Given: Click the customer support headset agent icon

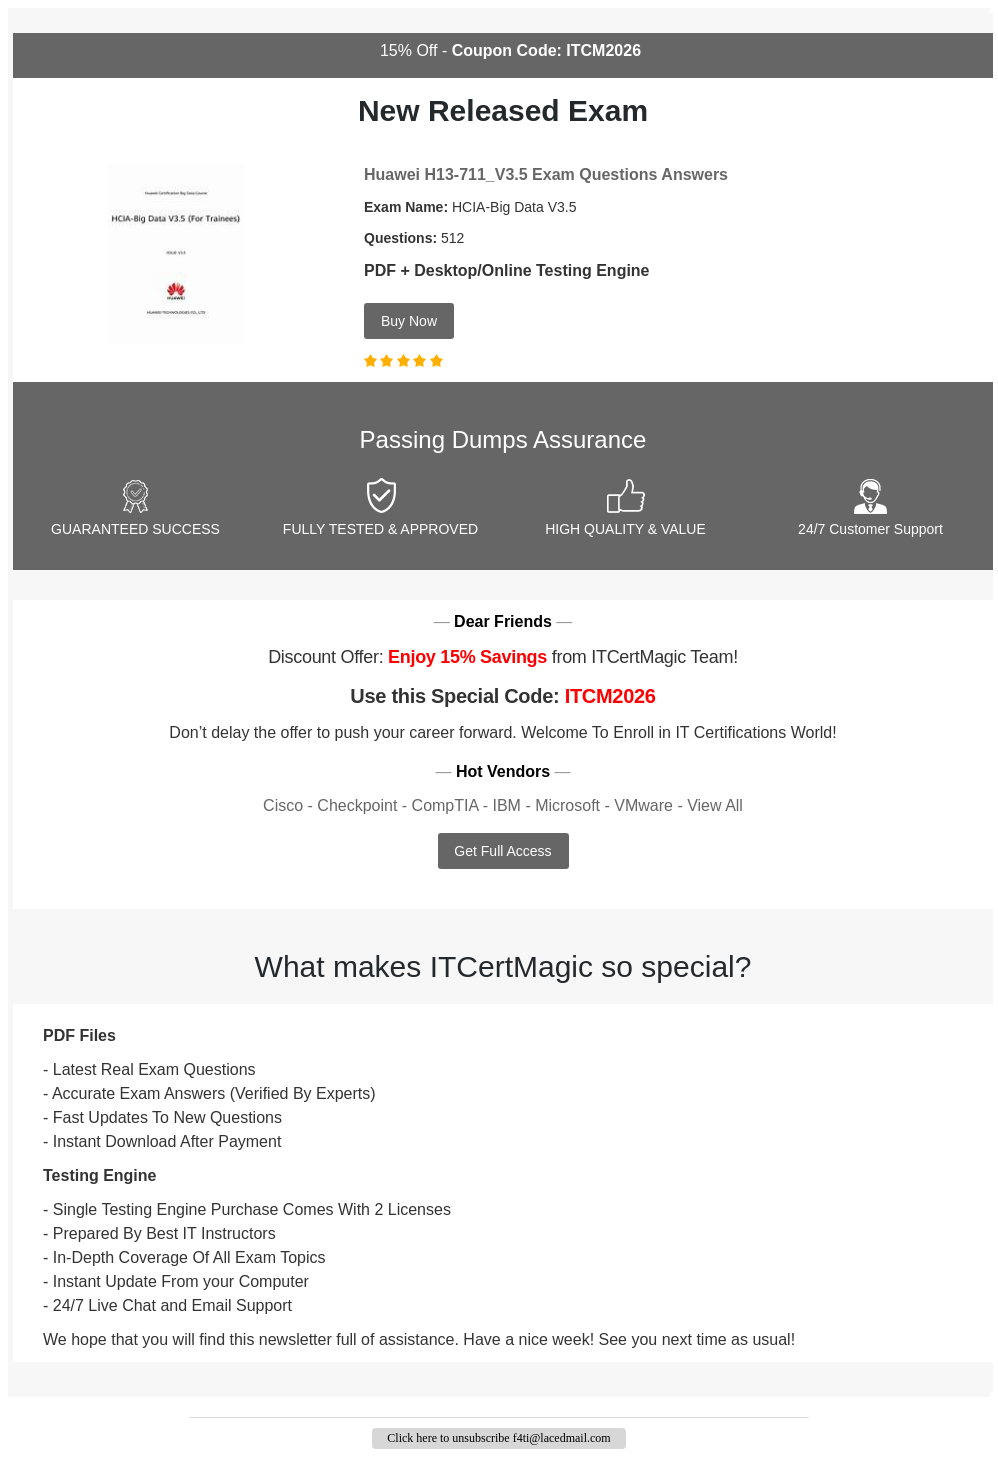Looking at the screenshot, I should [870, 495].
